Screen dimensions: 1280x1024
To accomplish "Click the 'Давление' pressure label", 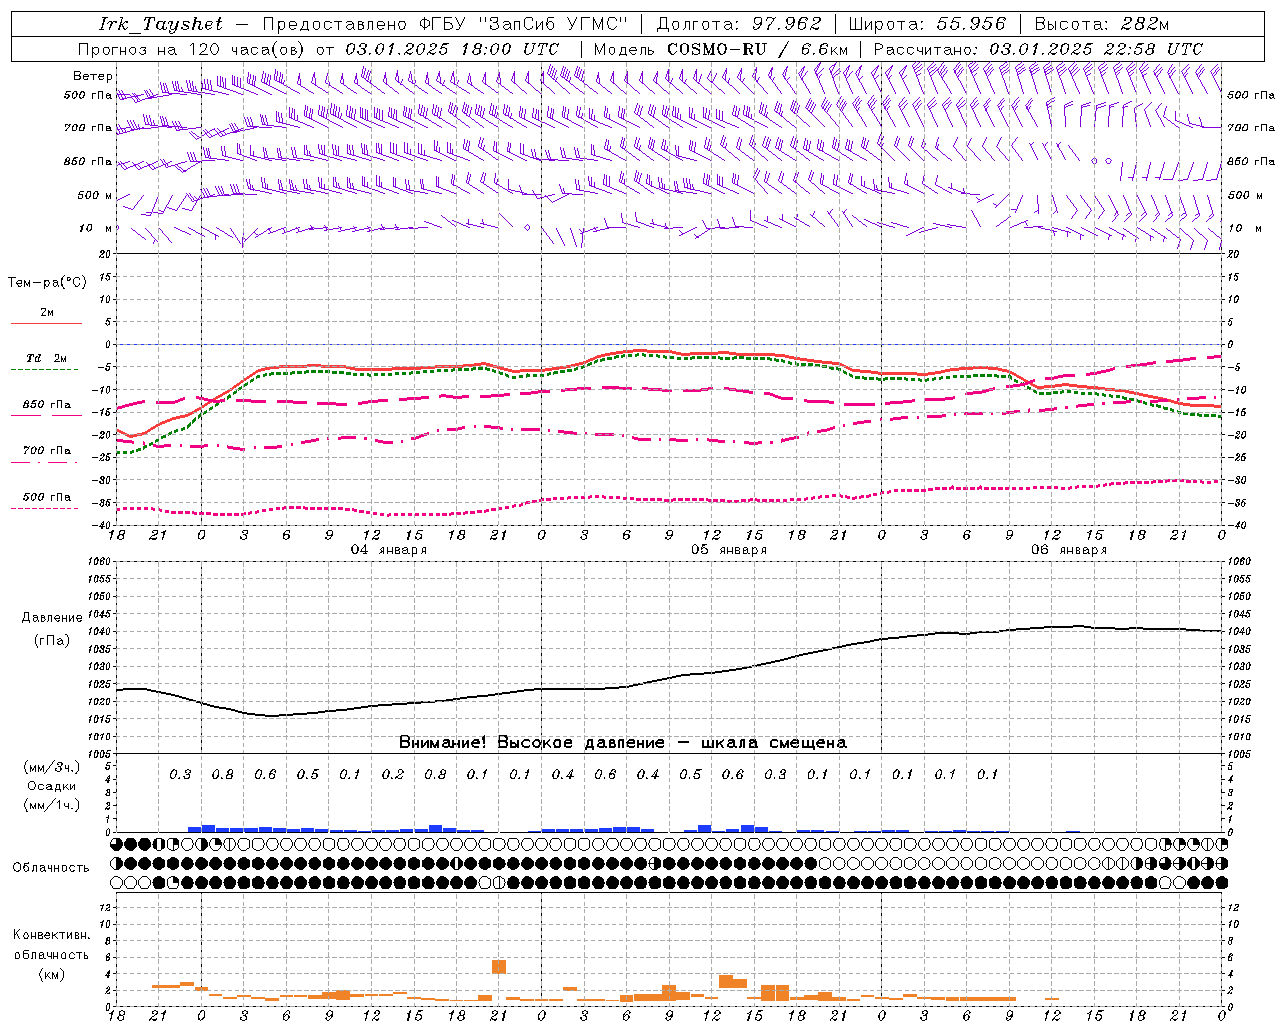I will [x=52, y=618].
